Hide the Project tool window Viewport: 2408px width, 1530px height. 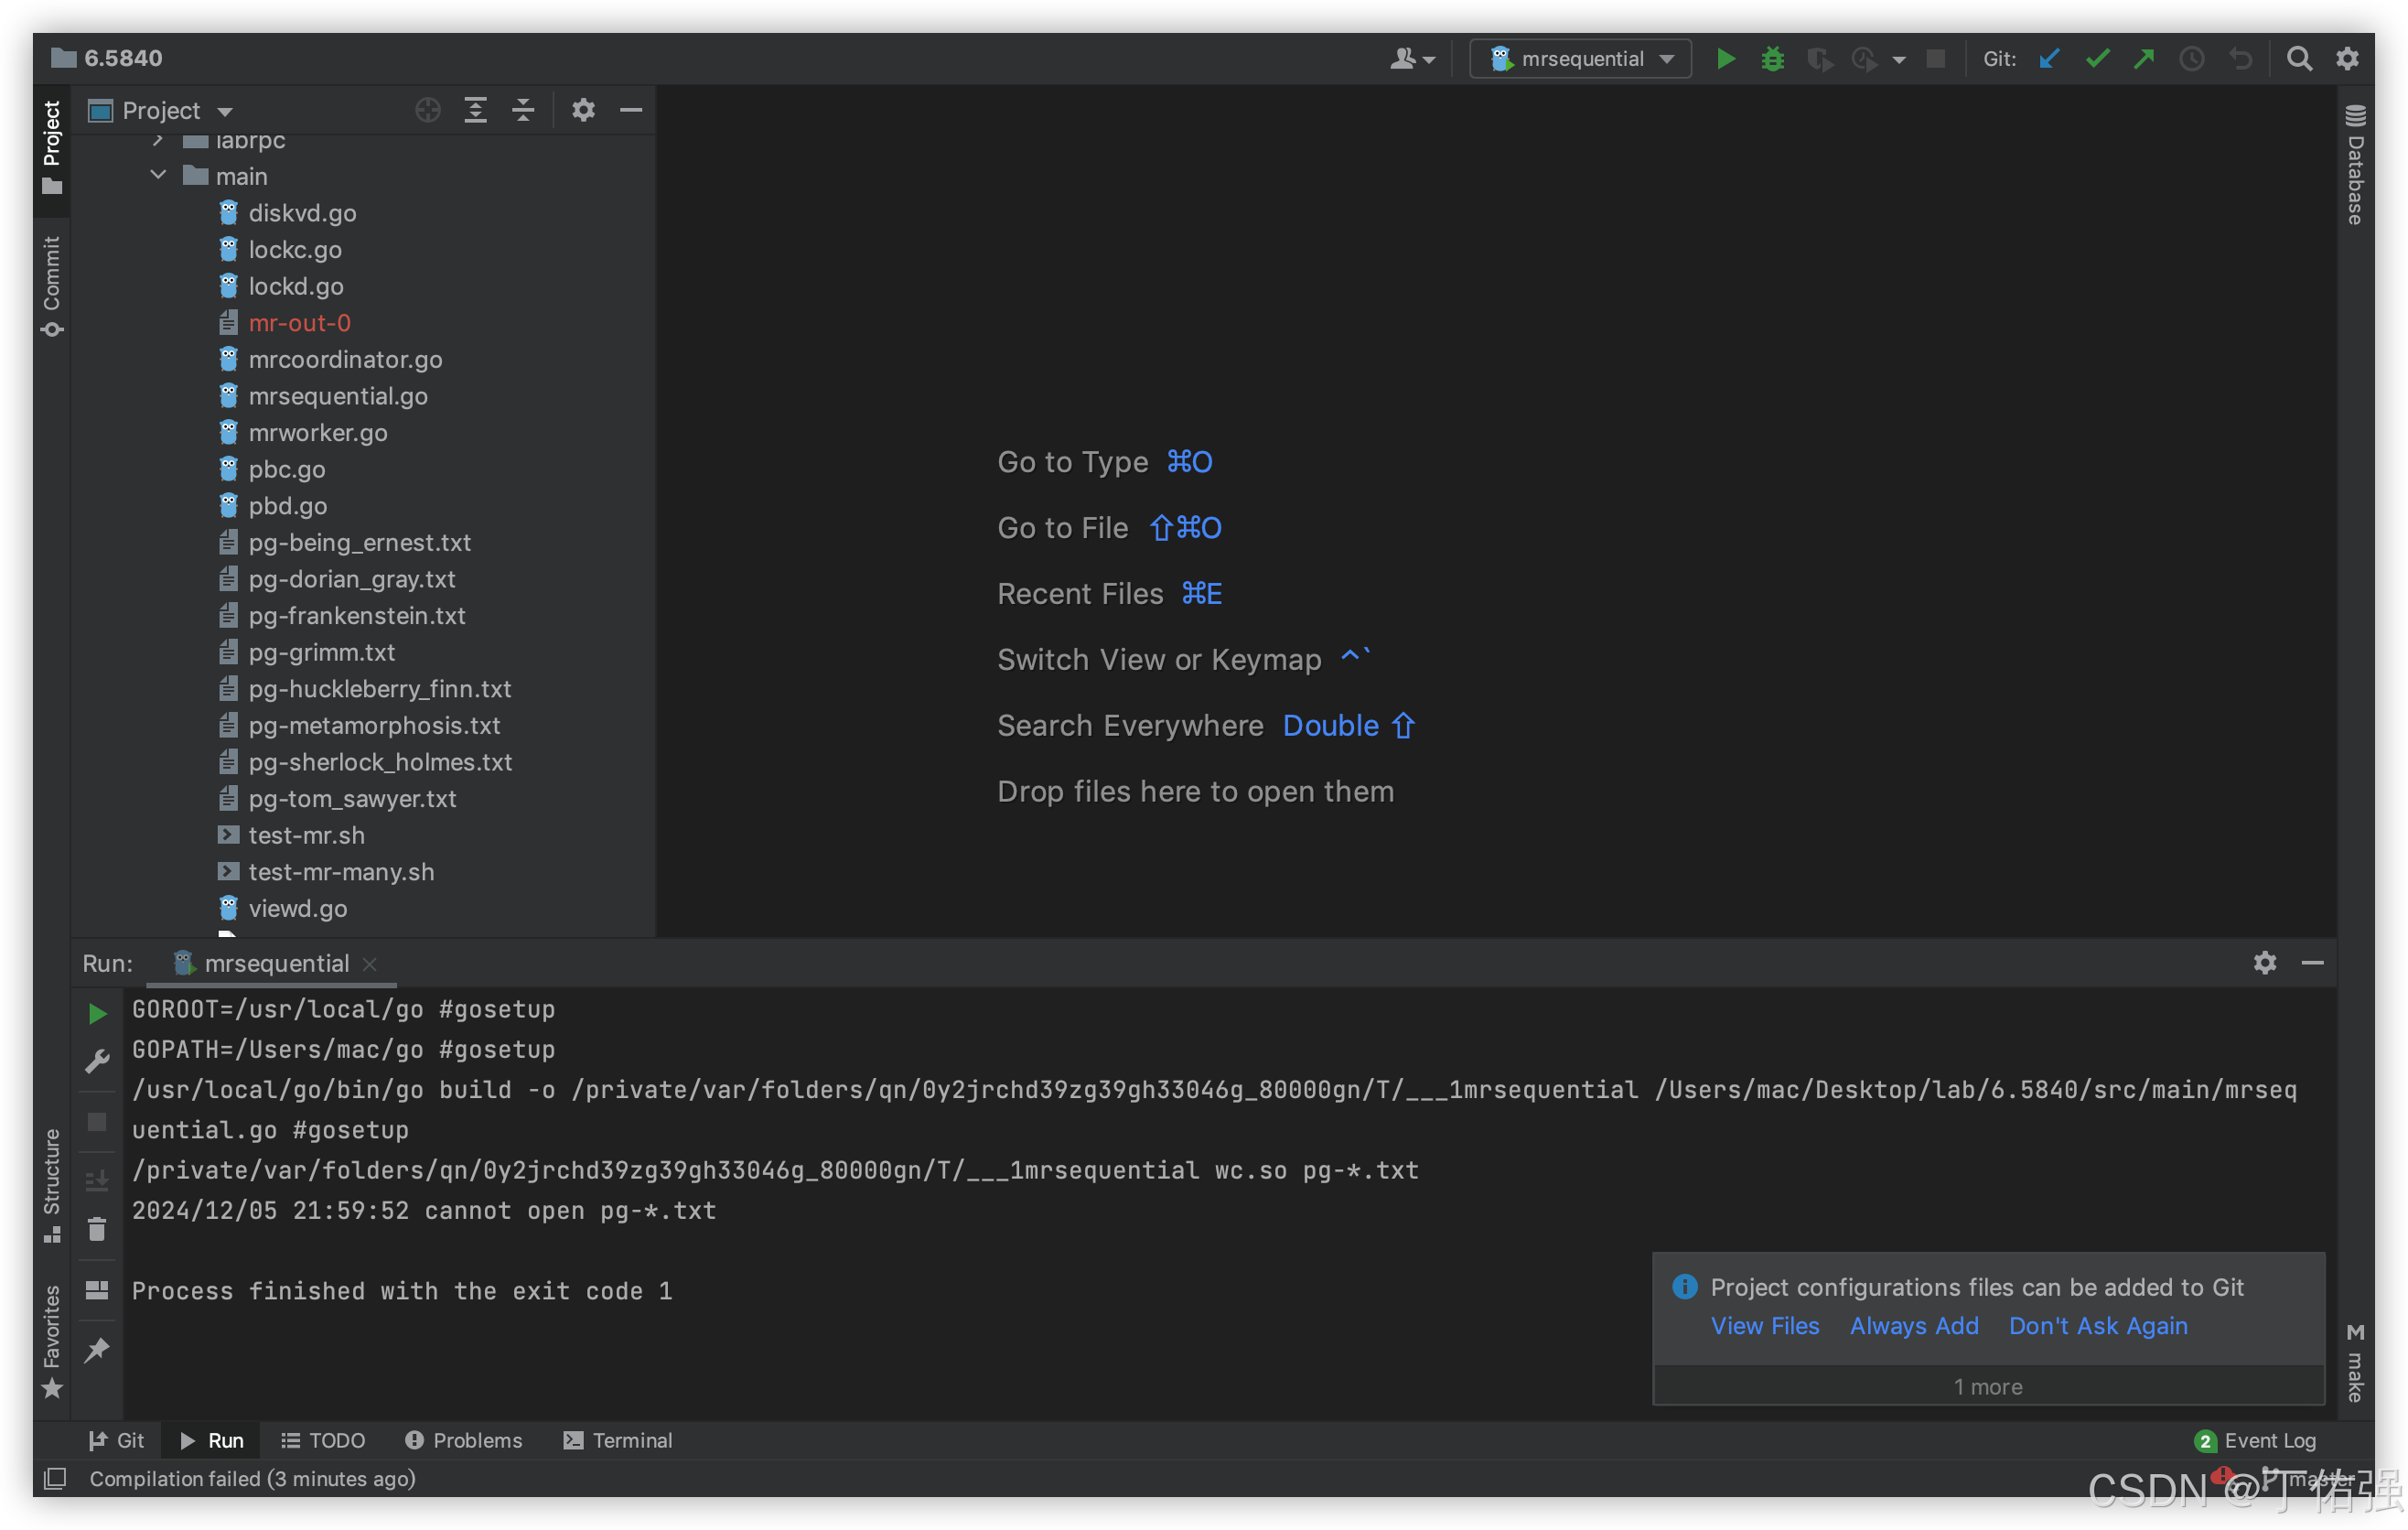click(631, 110)
